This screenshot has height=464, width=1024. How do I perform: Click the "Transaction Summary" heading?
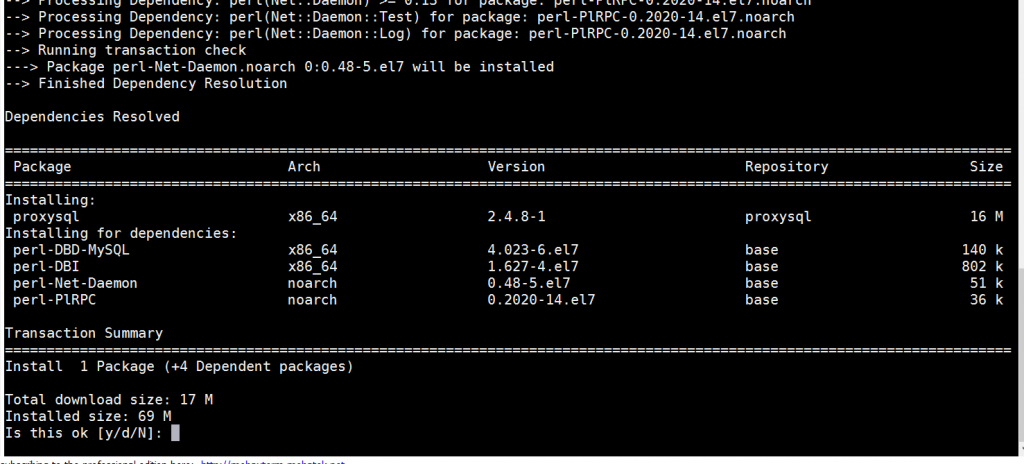[x=84, y=333]
